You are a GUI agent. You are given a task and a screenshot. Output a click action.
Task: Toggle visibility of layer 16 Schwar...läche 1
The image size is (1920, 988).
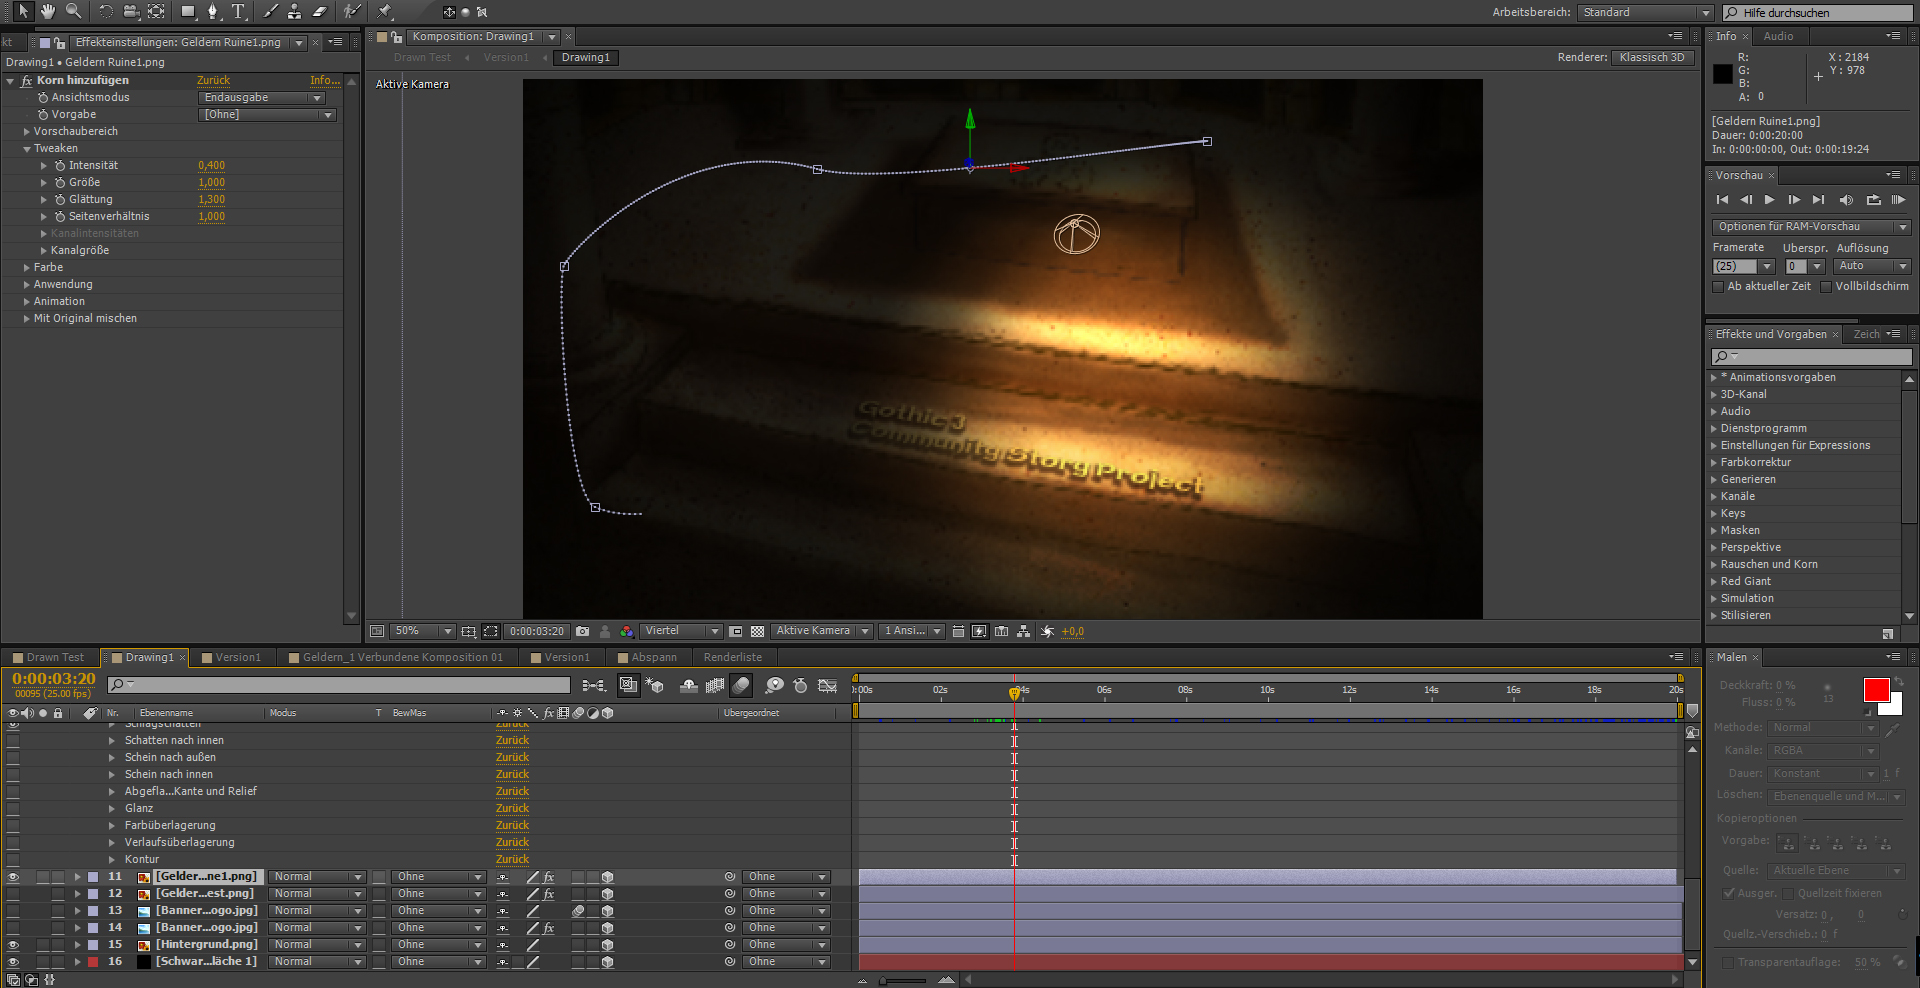(x=13, y=962)
